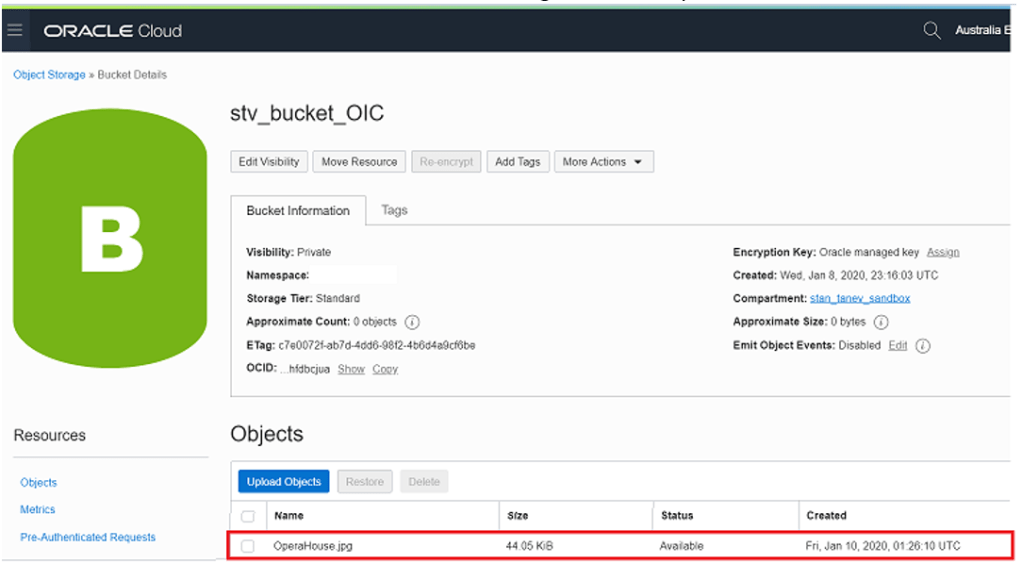Click the Oracle Cloud logo
Image resolution: width=1022 pixels, height=564 pixels.
(x=112, y=30)
